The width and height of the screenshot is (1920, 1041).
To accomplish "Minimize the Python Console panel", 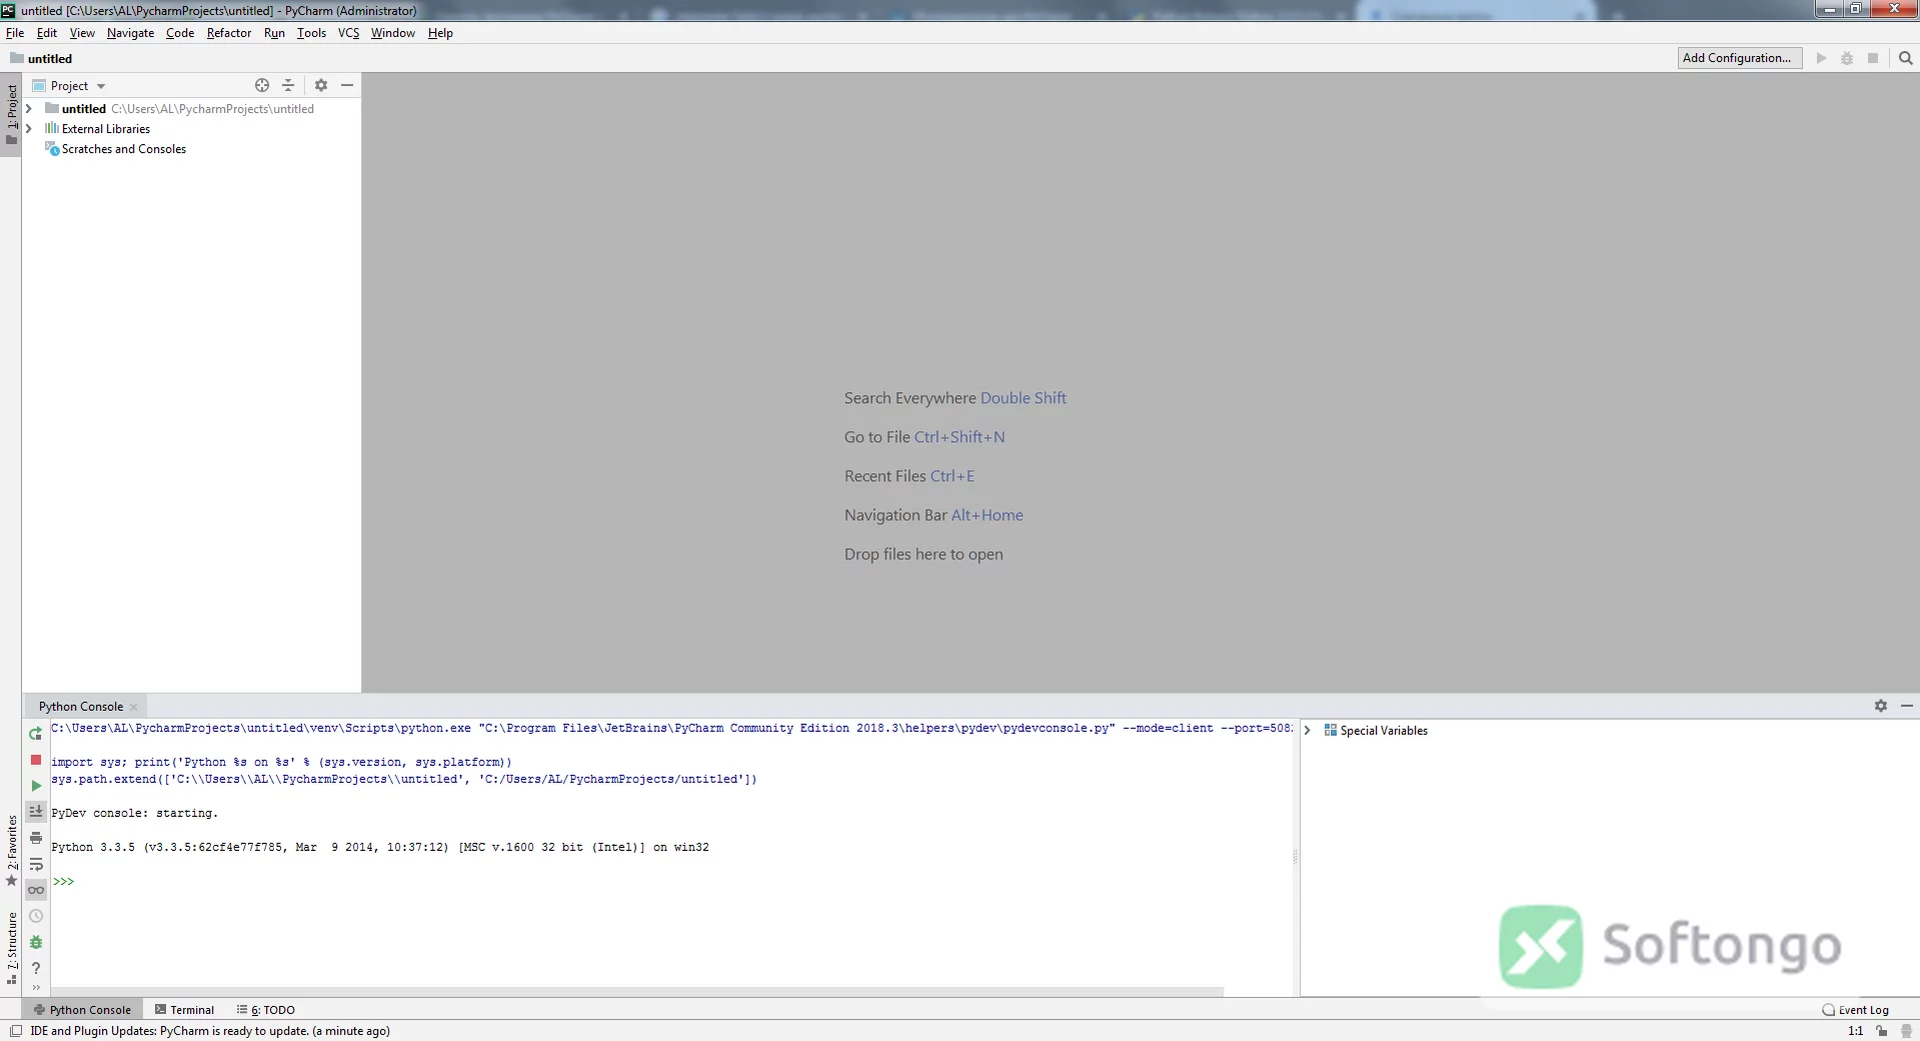I will (1907, 706).
